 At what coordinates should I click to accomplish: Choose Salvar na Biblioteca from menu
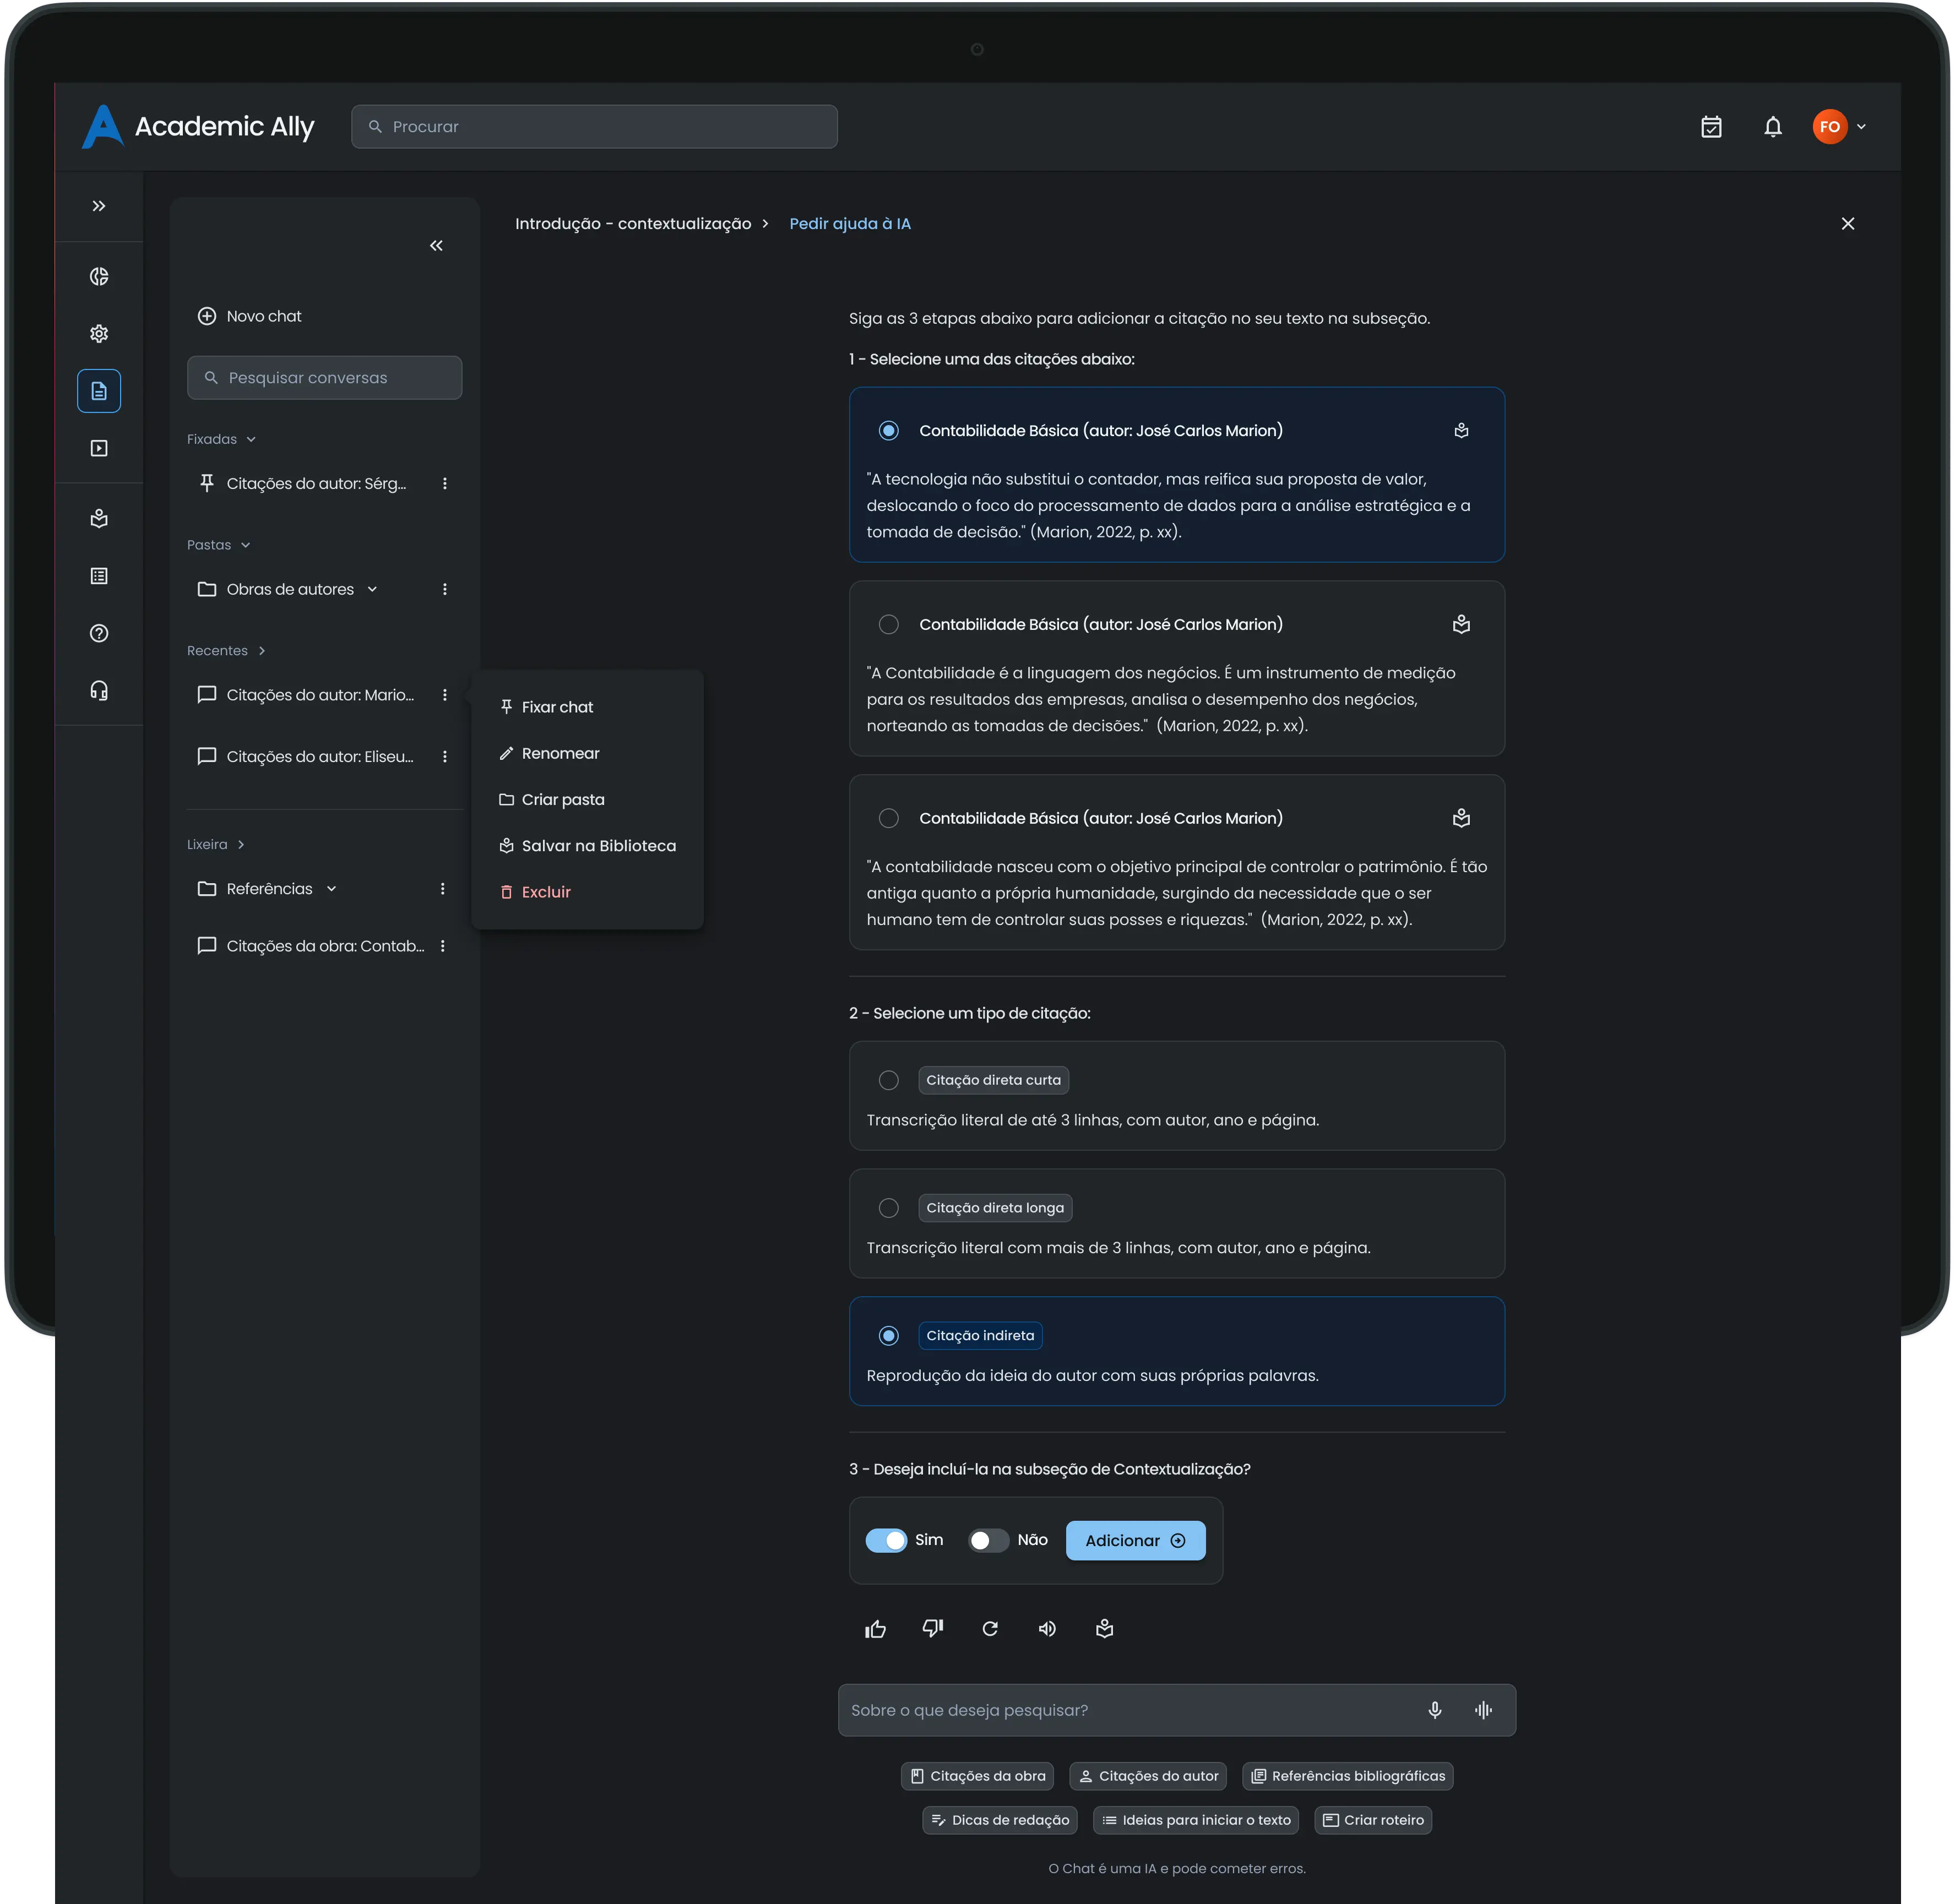pyautogui.click(x=587, y=846)
